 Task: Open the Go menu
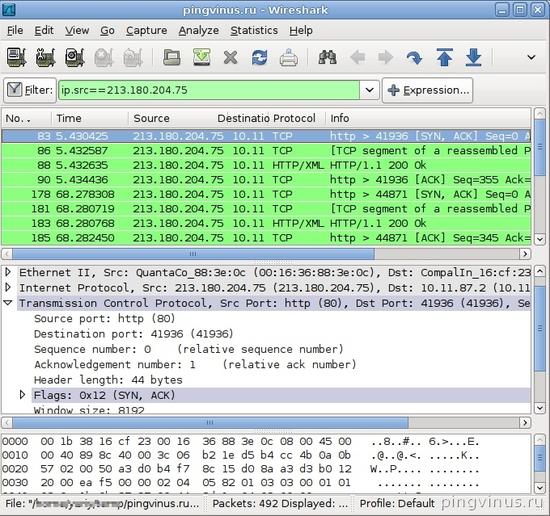107,31
